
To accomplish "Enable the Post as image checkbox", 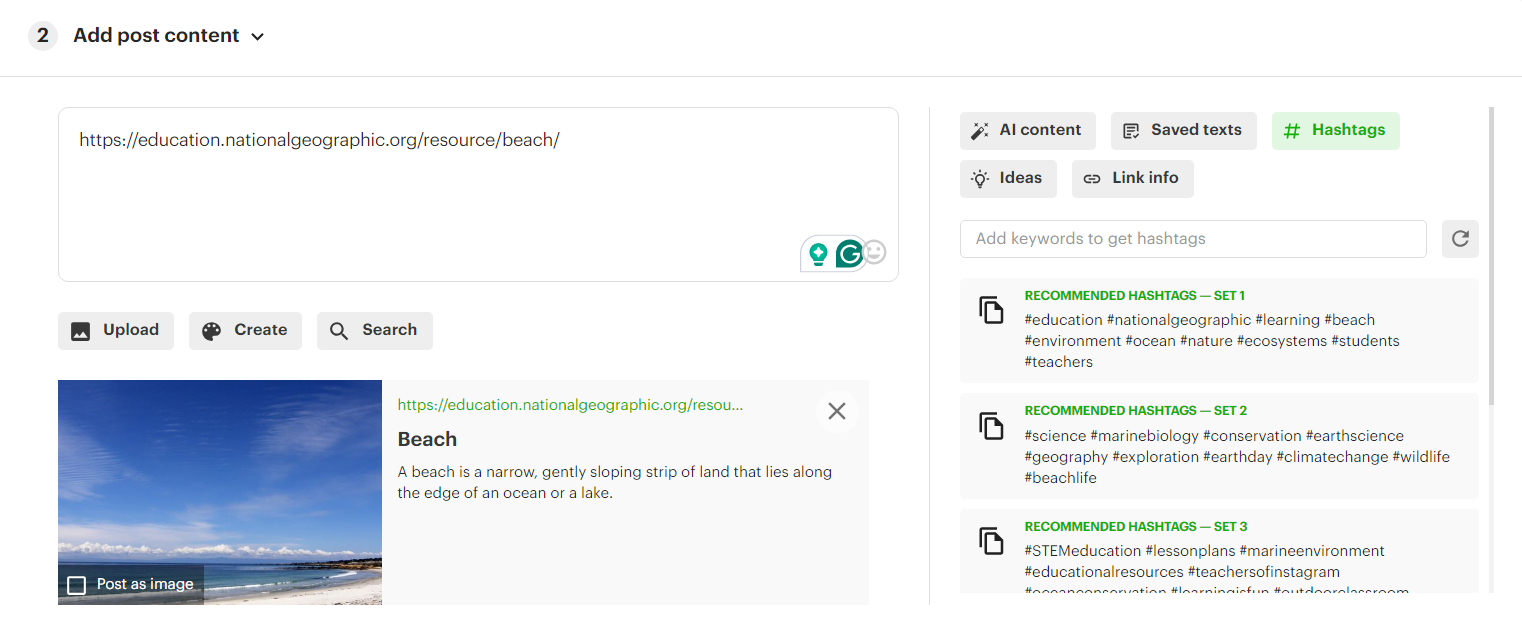I will click(77, 585).
